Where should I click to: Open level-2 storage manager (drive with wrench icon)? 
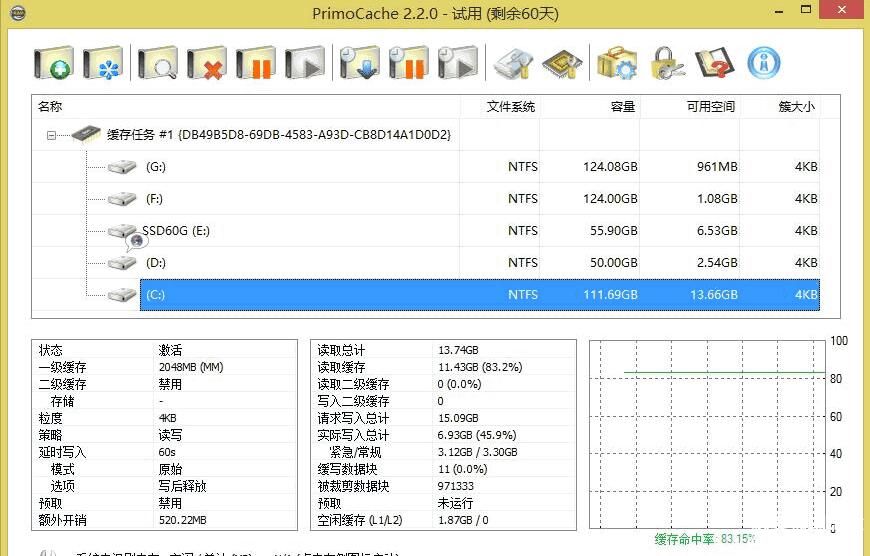pyautogui.click(x=513, y=64)
